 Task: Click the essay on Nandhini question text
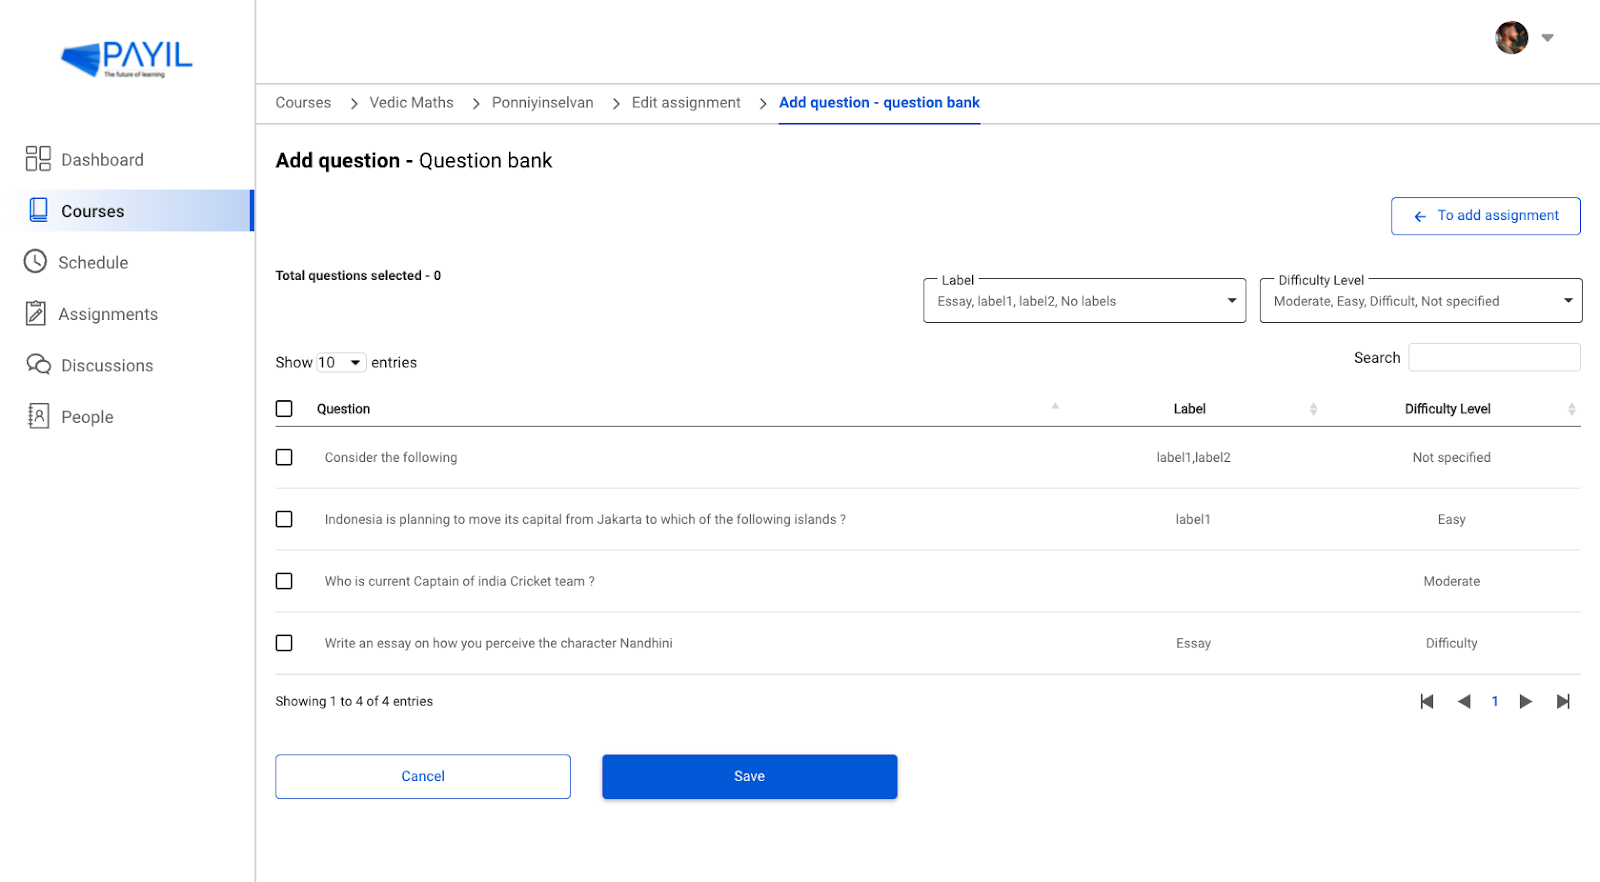498,643
